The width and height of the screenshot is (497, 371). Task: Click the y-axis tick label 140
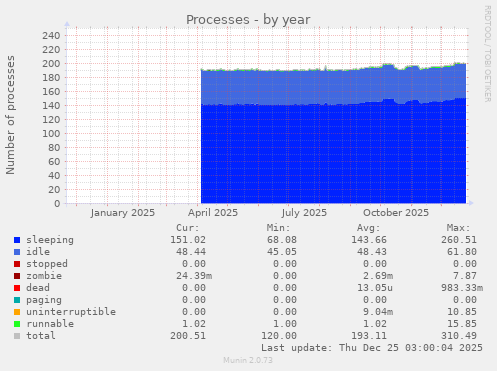51,106
